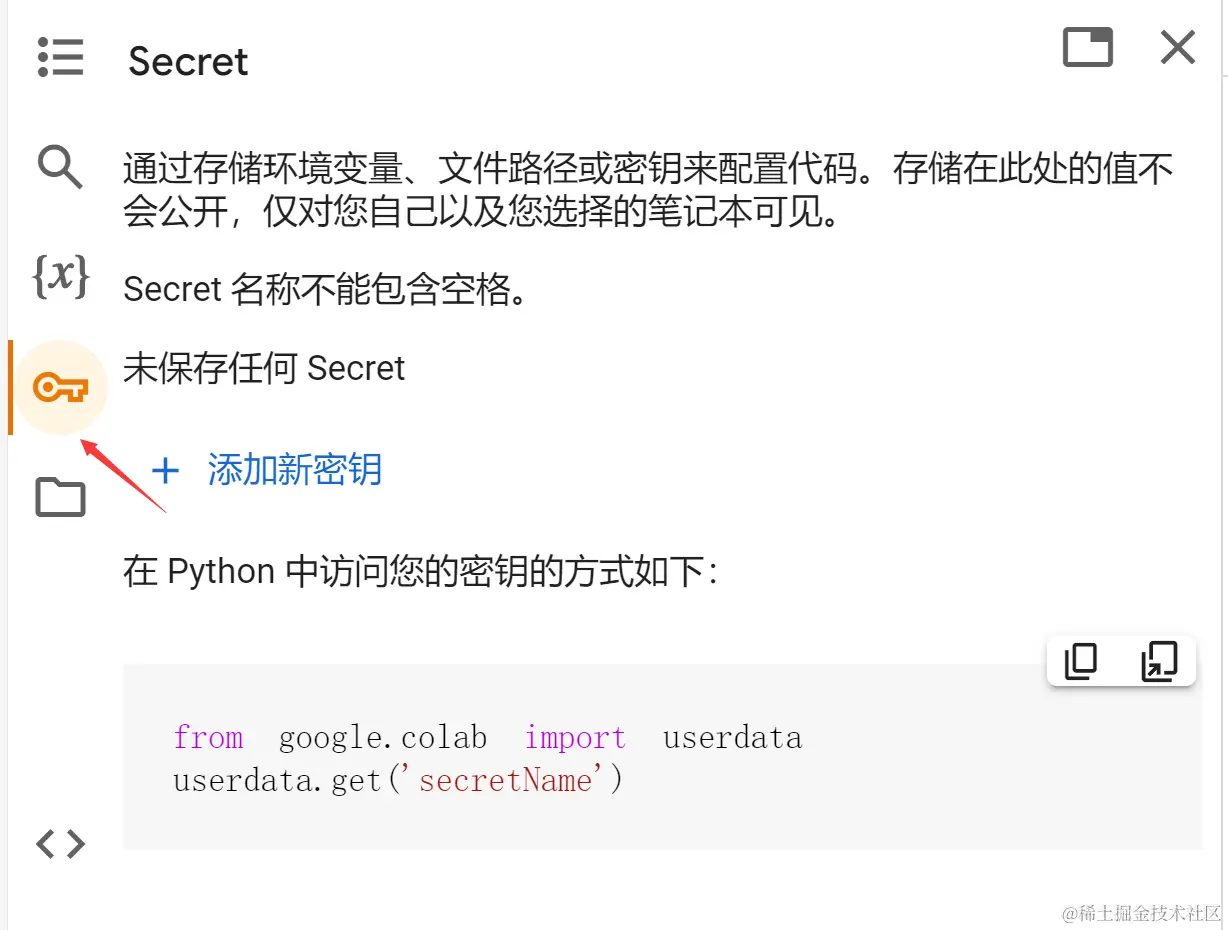1228x930 pixels.
Task: Open the search panel in sidebar
Action: click(x=60, y=166)
